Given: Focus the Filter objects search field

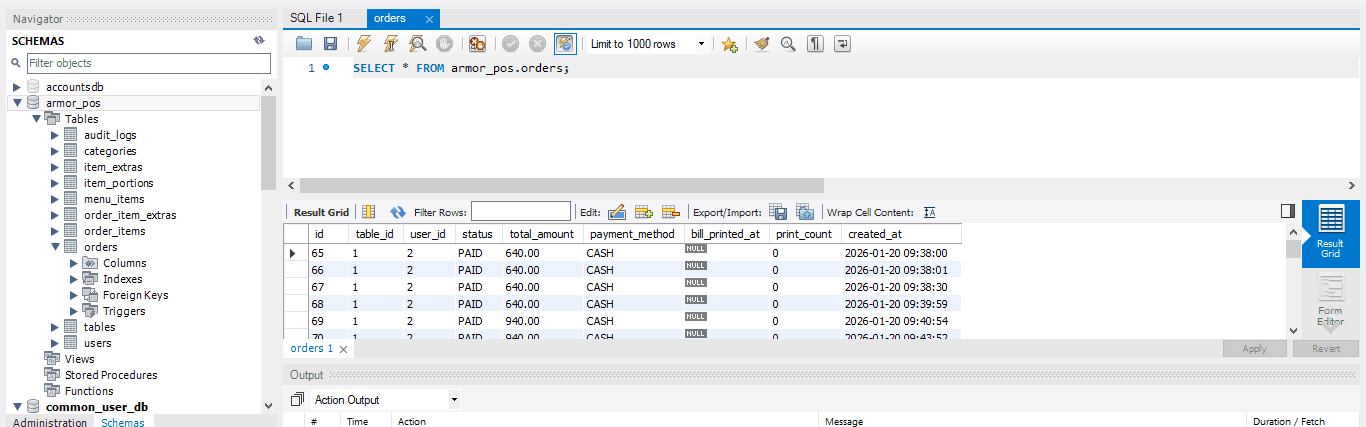Looking at the screenshot, I should [x=148, y=63].
